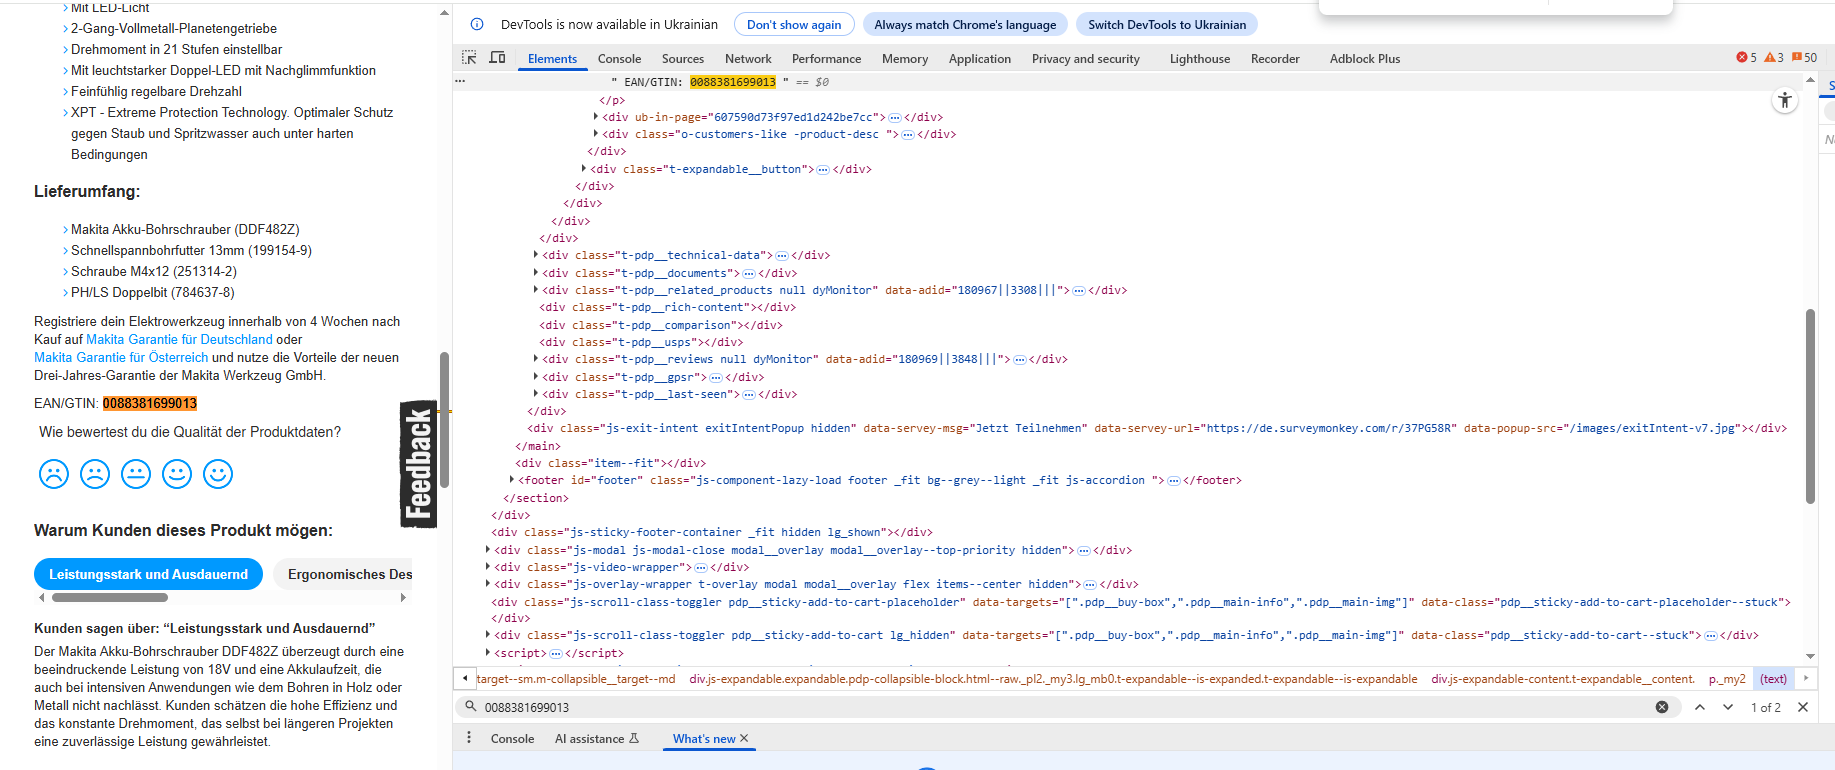Open the drawer three-dot menu
The height and width of the screenshot is (770, 1835).
click(x=469, y=738)
